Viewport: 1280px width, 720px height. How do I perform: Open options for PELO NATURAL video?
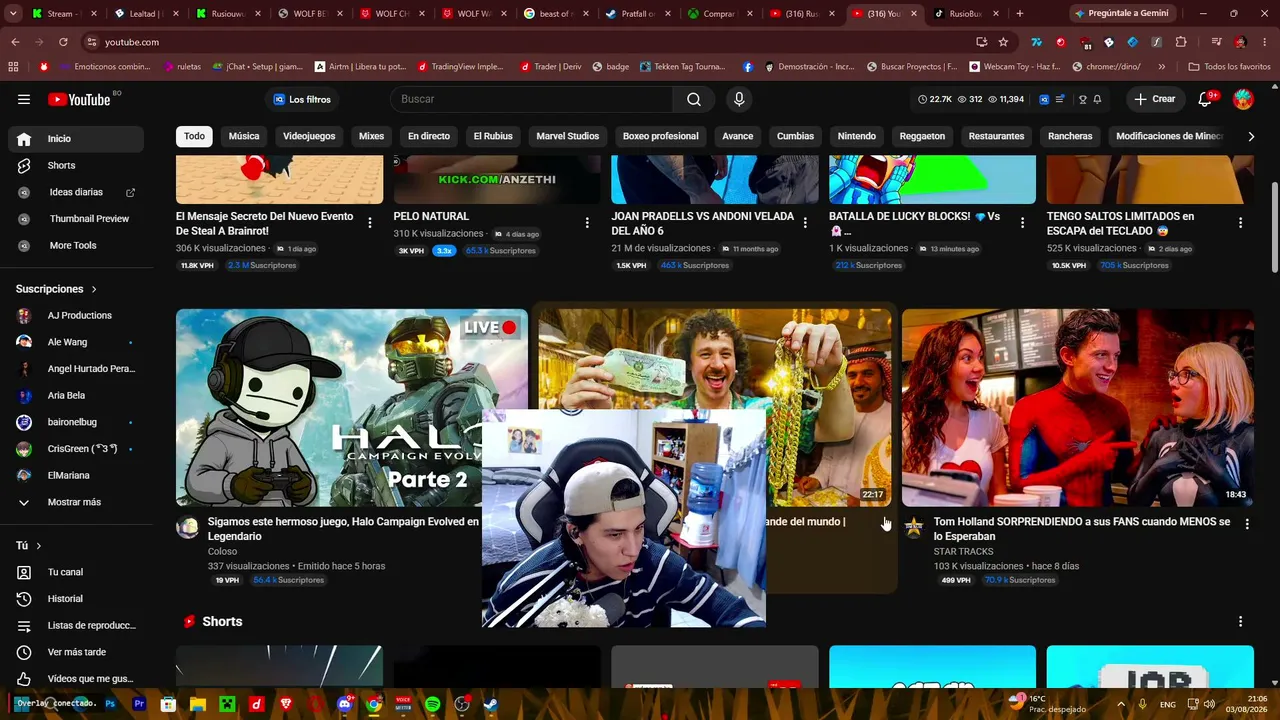[x=587, y=223]
